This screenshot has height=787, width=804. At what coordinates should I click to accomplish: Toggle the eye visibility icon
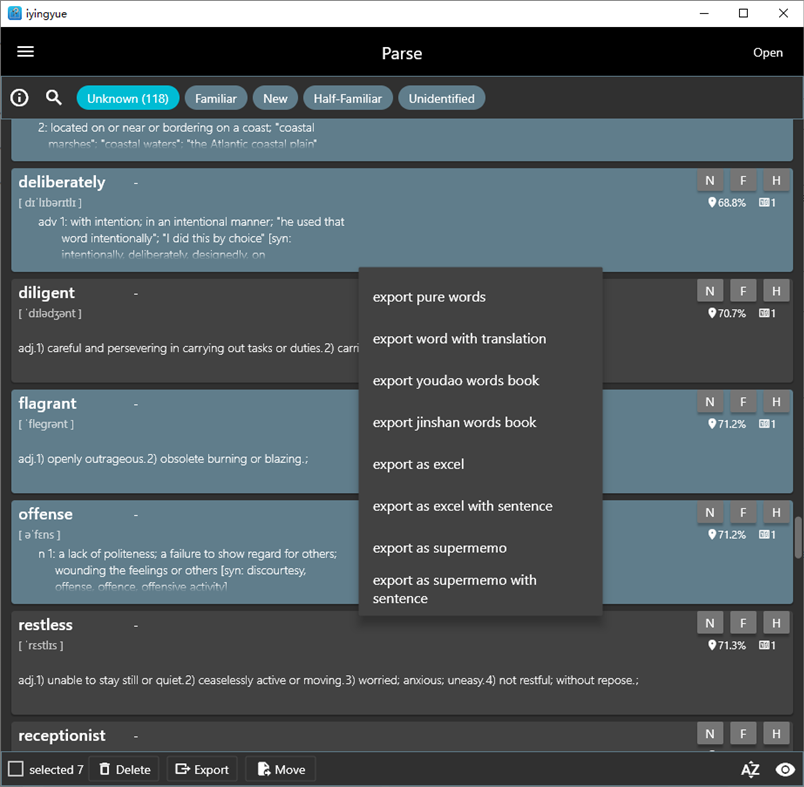(785, 769)
